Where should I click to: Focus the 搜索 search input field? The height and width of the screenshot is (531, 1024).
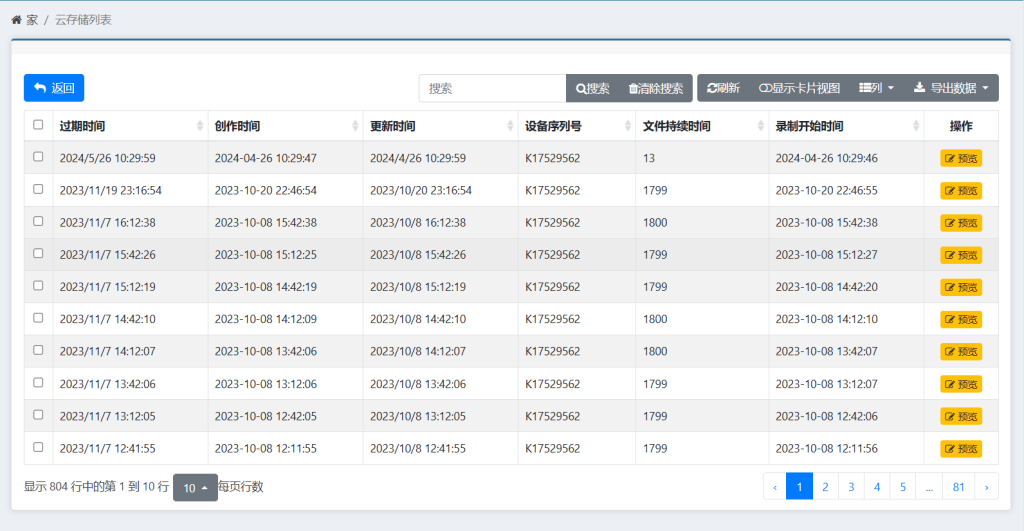coord(492,88)
